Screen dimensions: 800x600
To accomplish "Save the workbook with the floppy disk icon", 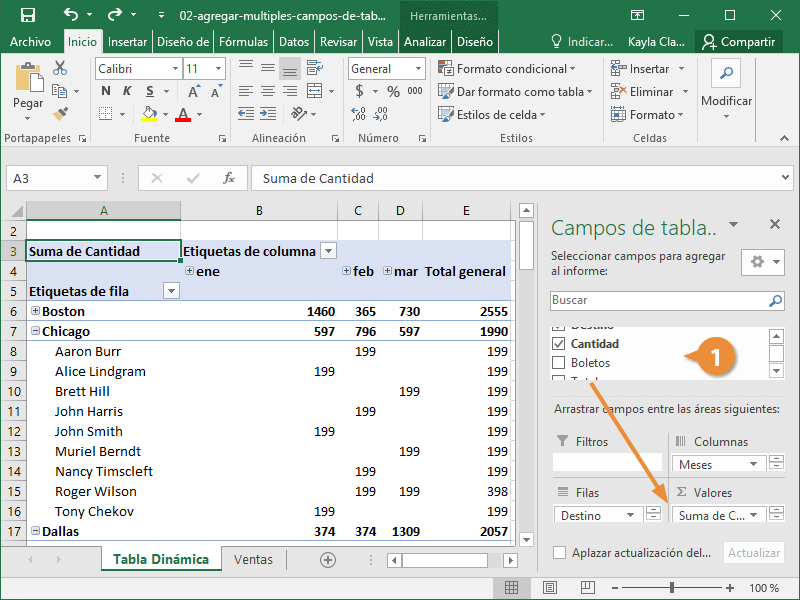I will pos(28,15).
